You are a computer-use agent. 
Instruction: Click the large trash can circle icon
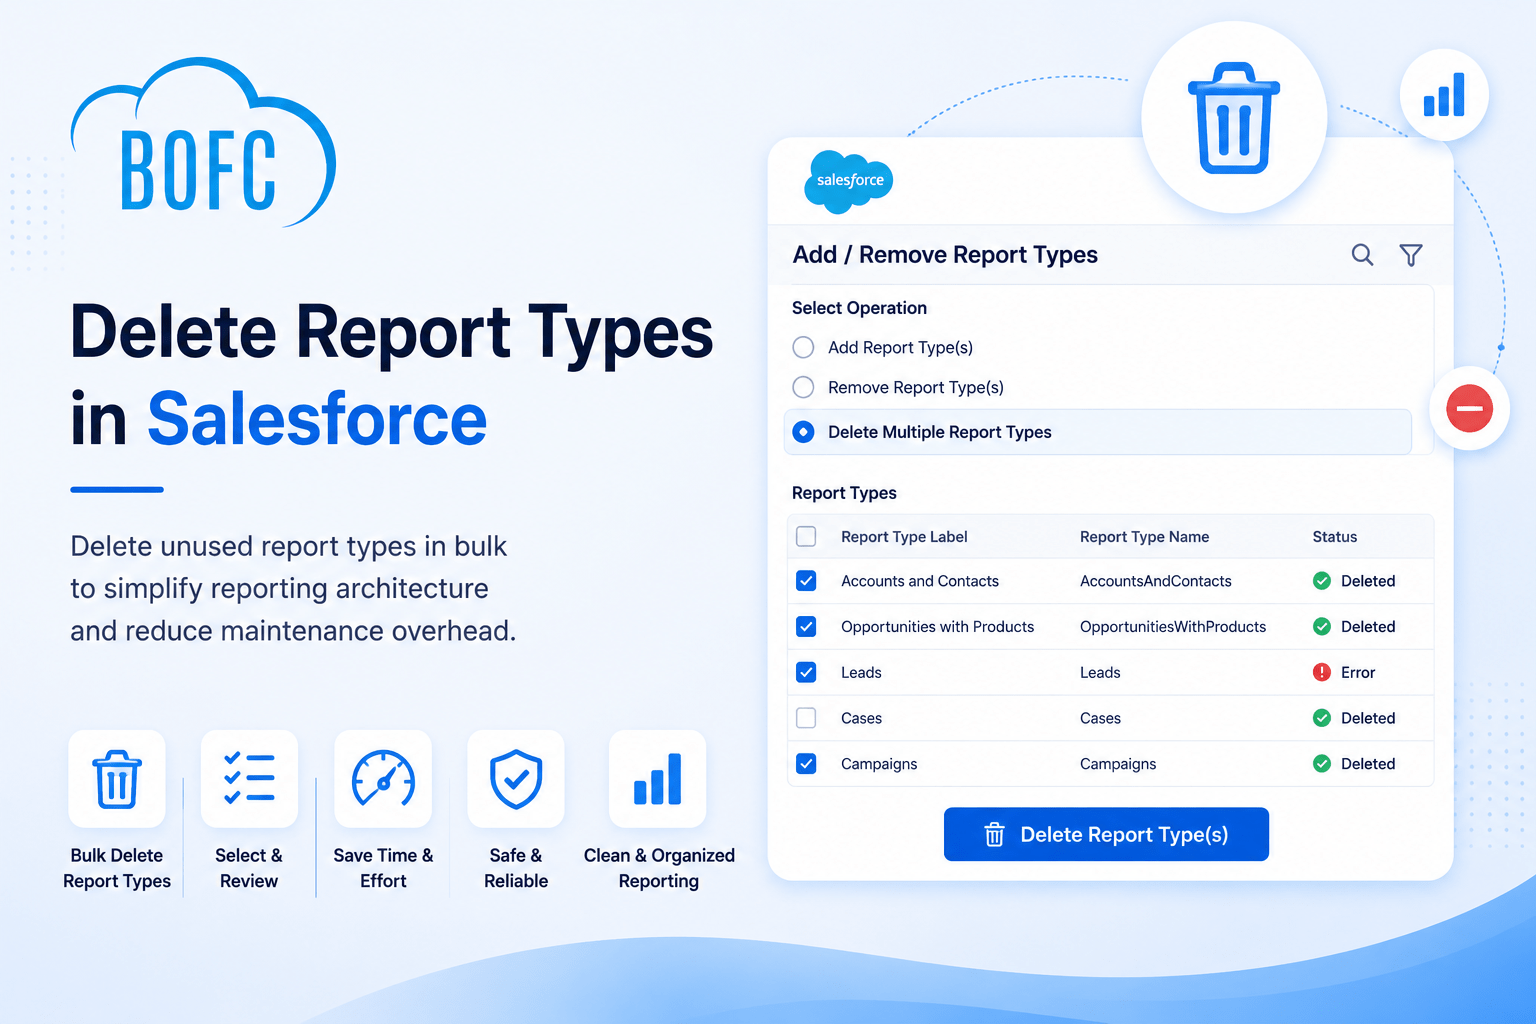pyautogui.click(x=1234, y=117)
